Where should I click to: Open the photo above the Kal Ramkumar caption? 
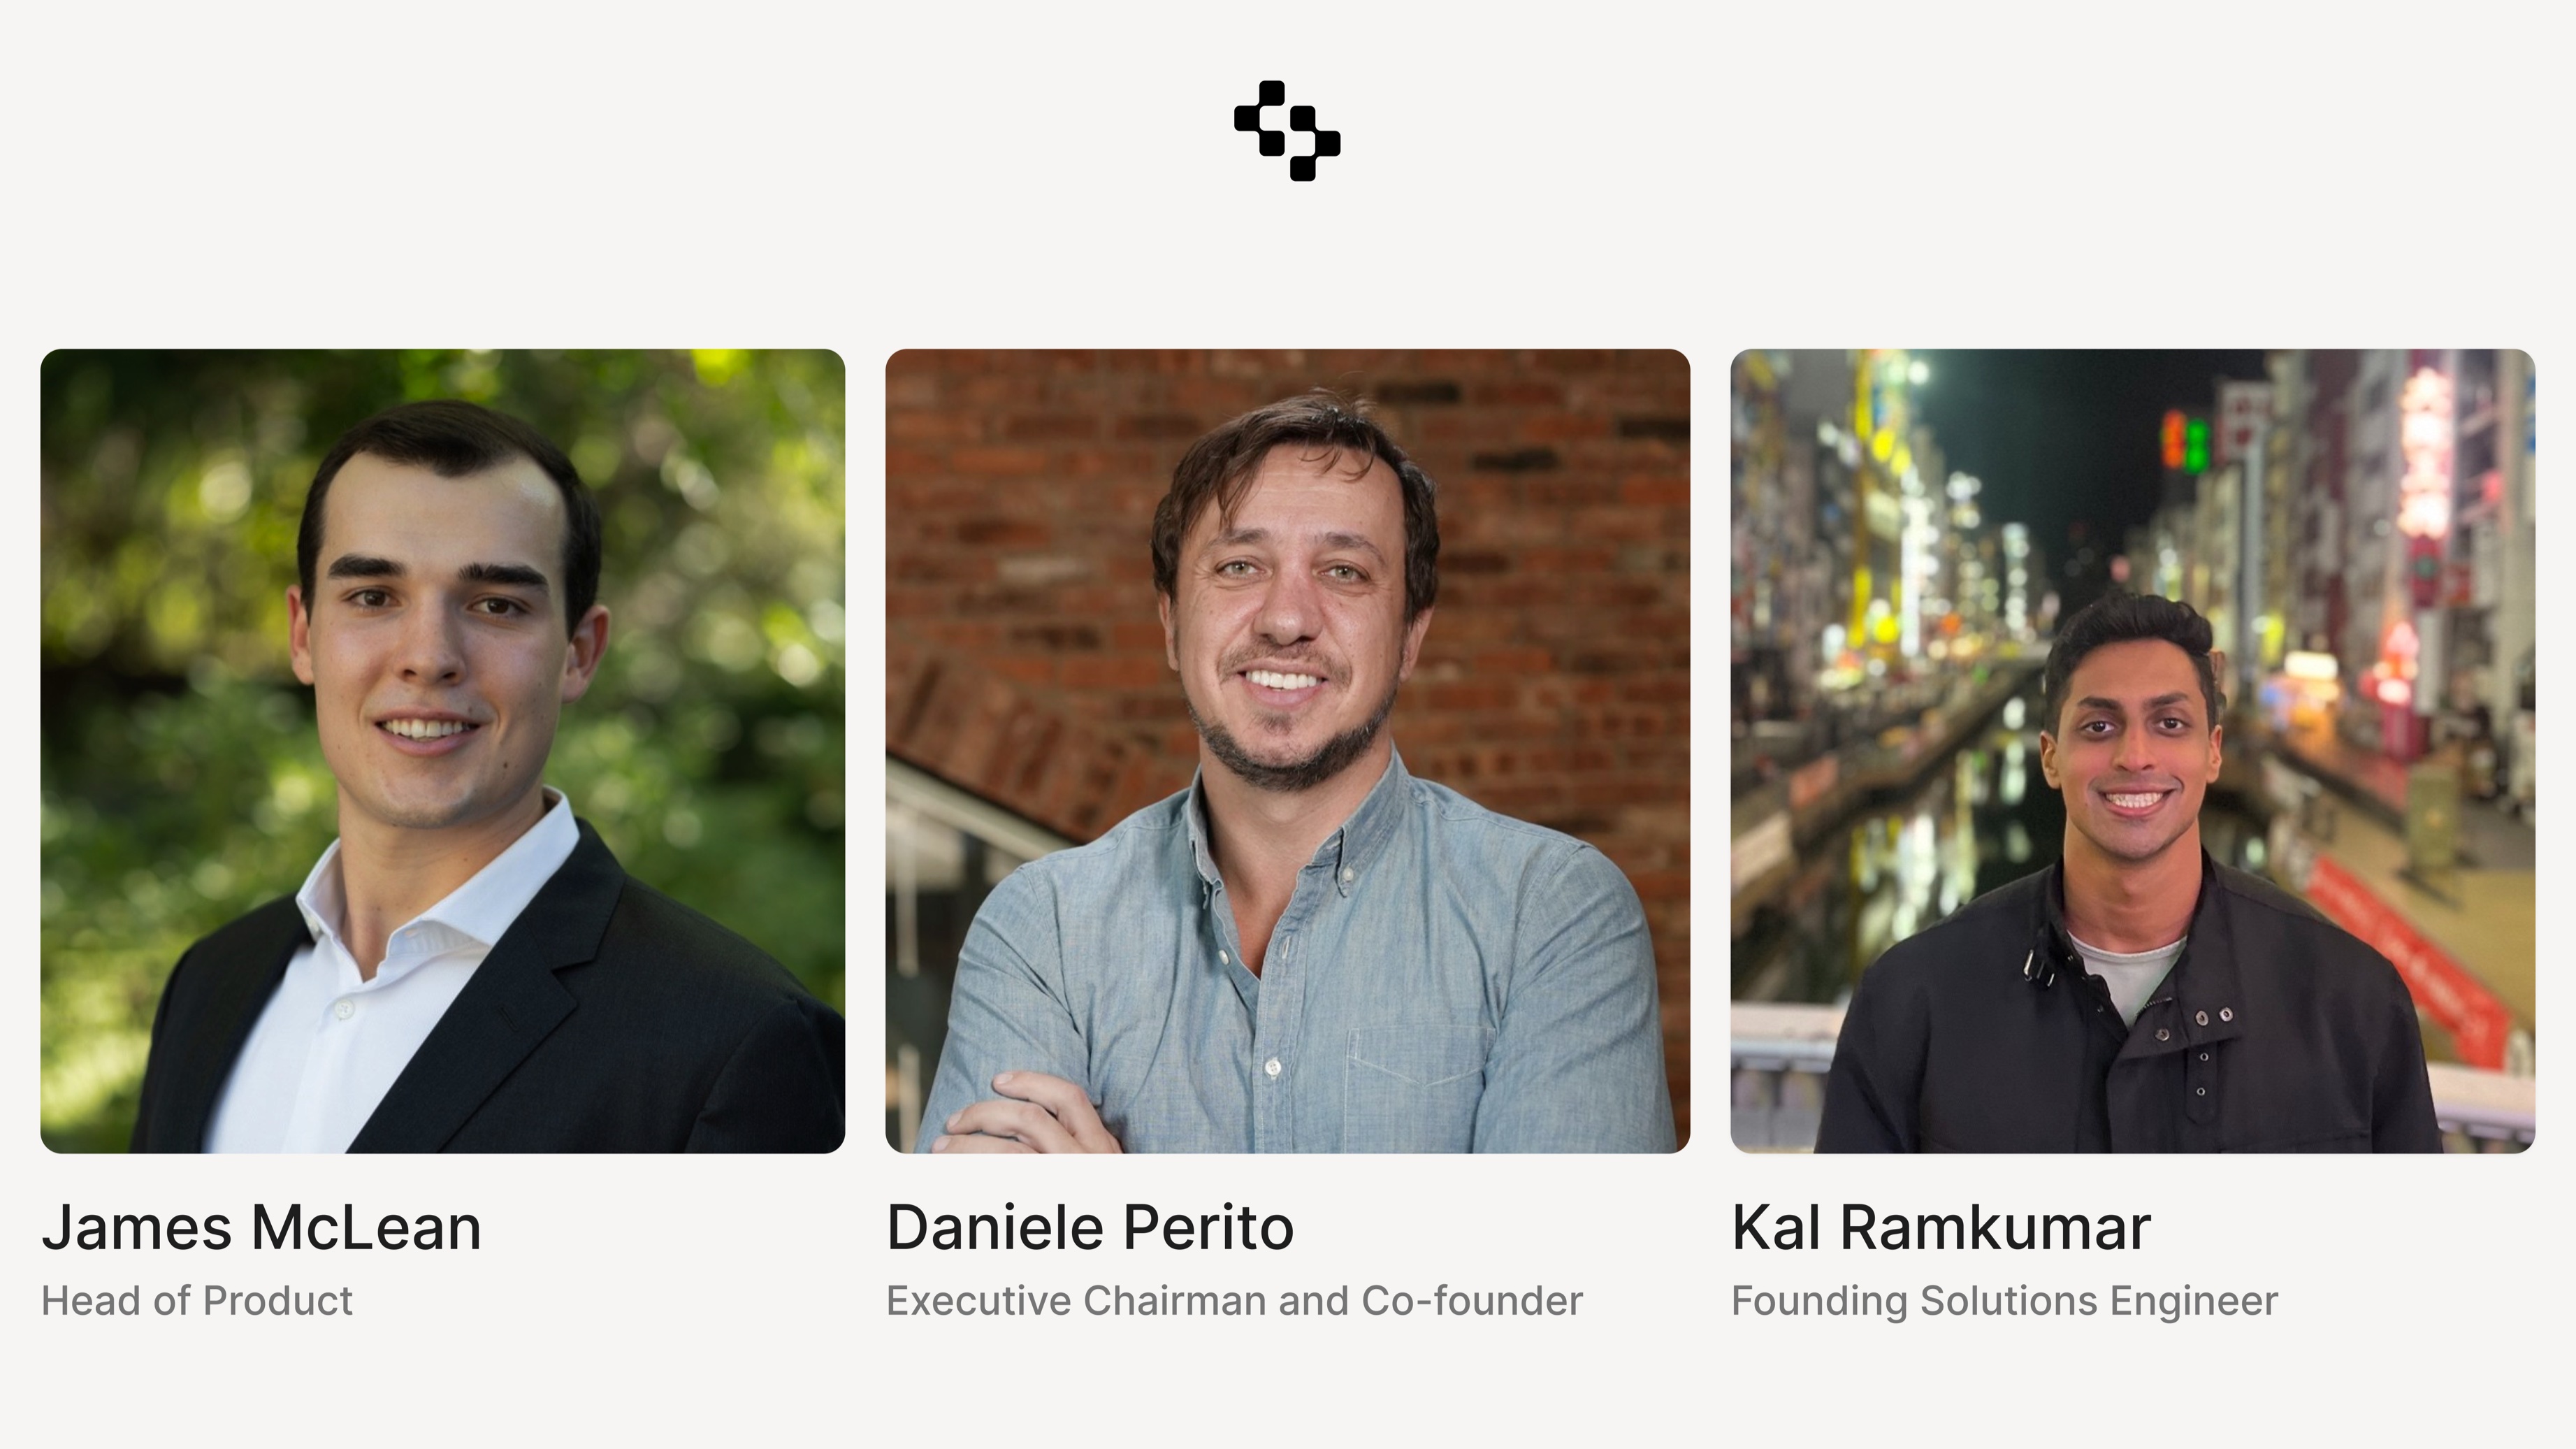2133,751
